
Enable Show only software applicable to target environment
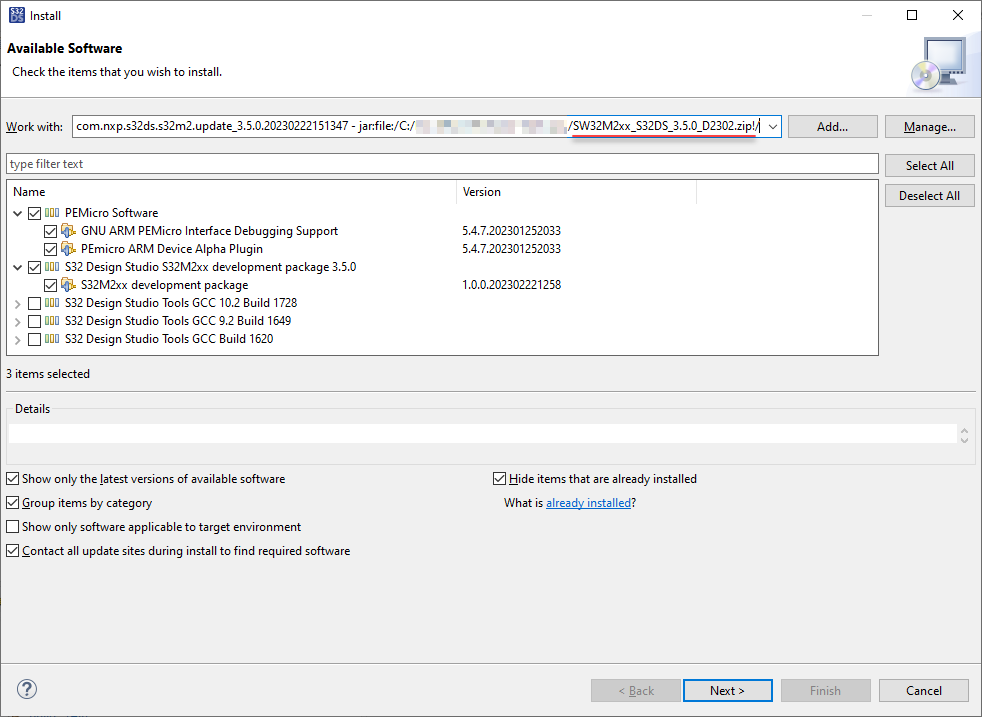[13, 527]
